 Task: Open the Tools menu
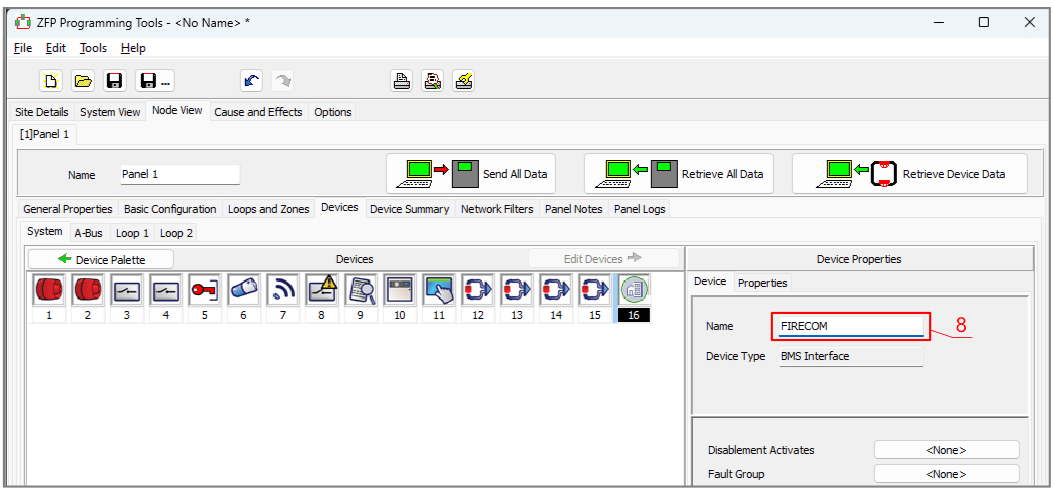(93, 48)
